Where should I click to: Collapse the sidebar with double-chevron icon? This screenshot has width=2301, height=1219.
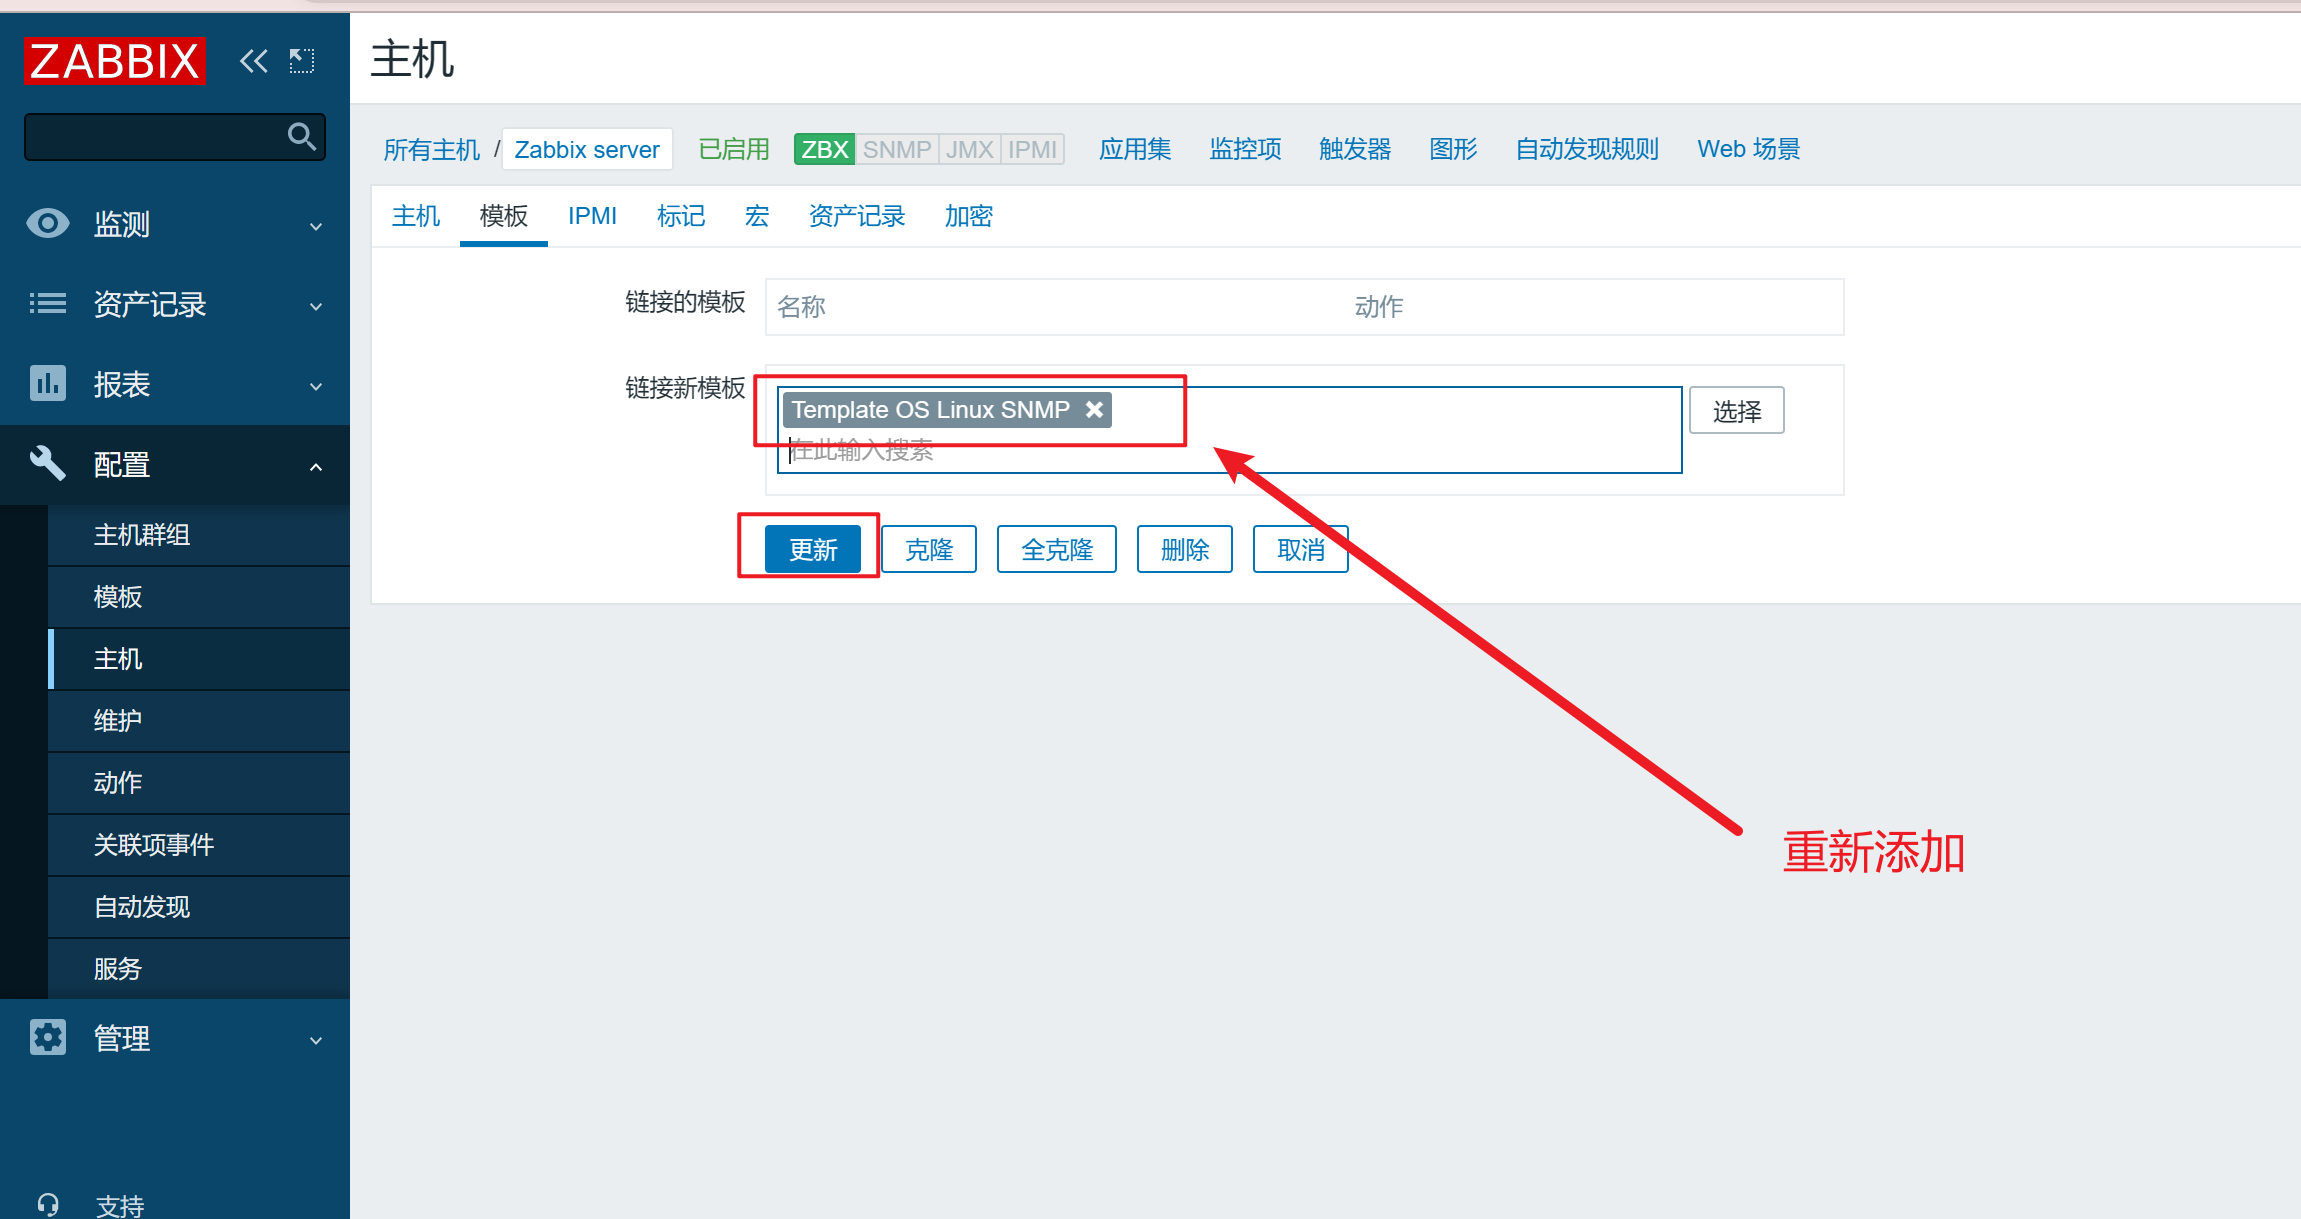254,62
